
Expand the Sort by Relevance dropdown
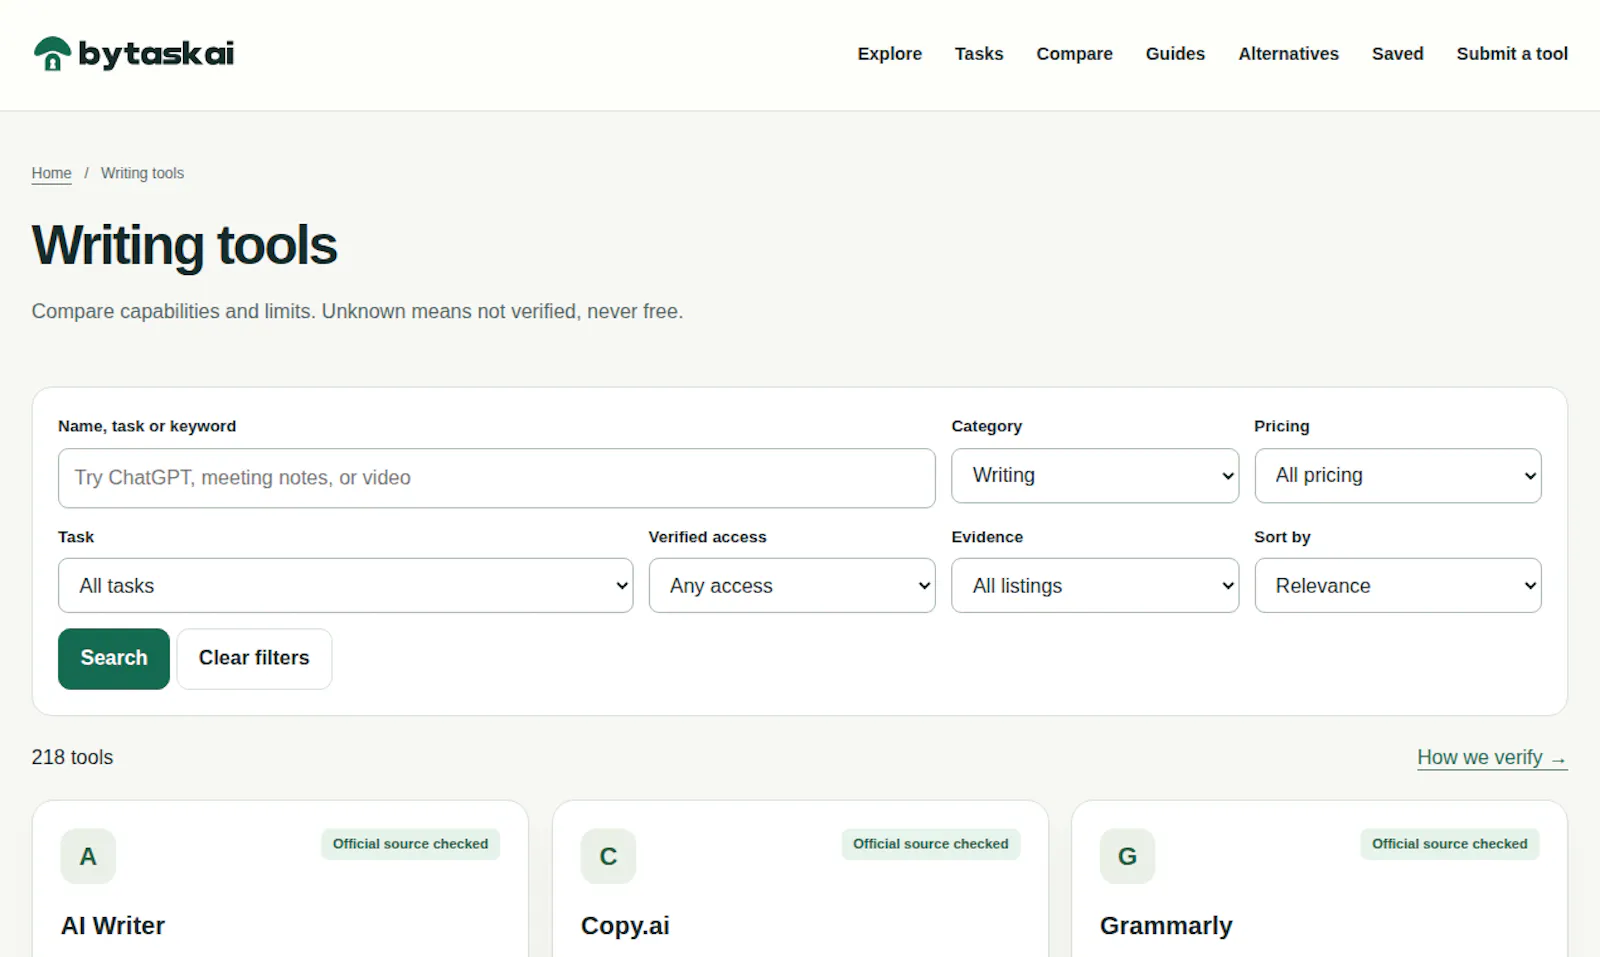tap(1398, 585)
